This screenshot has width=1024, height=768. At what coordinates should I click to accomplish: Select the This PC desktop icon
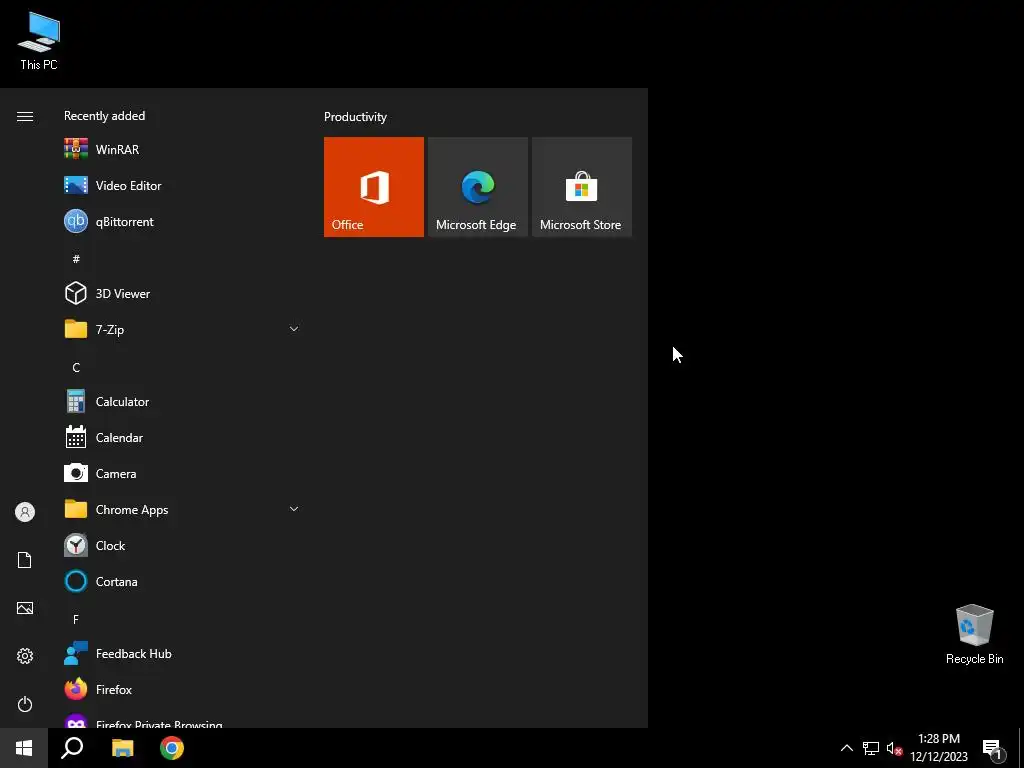[x=39, y=41]
